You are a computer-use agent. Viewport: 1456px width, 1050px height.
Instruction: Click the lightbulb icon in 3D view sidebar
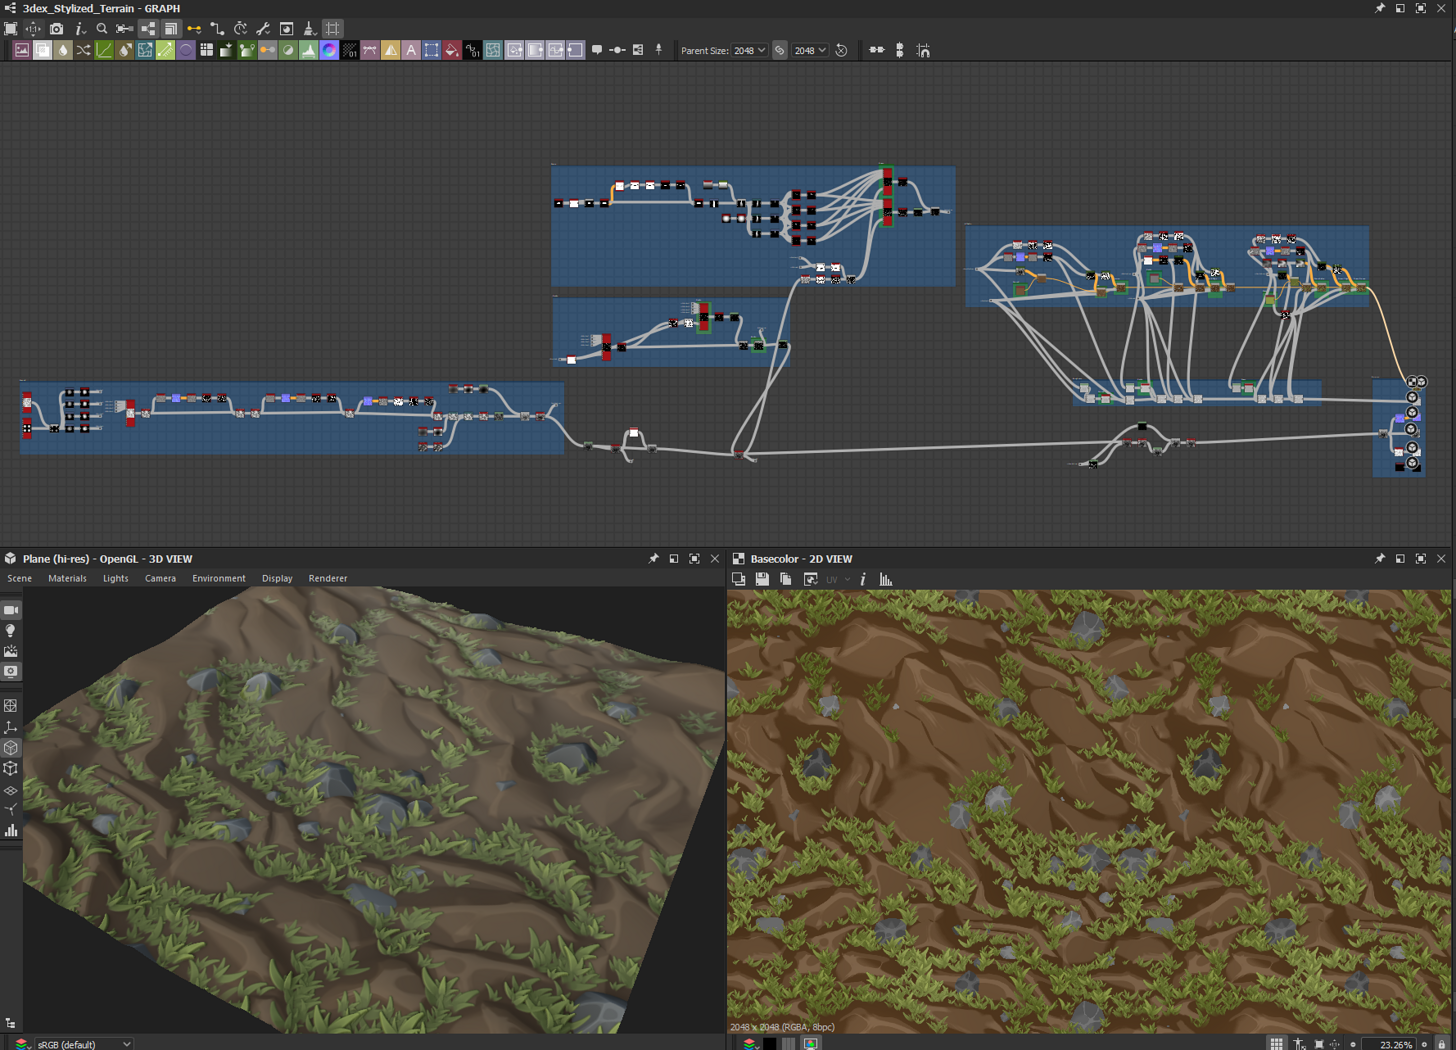coord(11,631)
